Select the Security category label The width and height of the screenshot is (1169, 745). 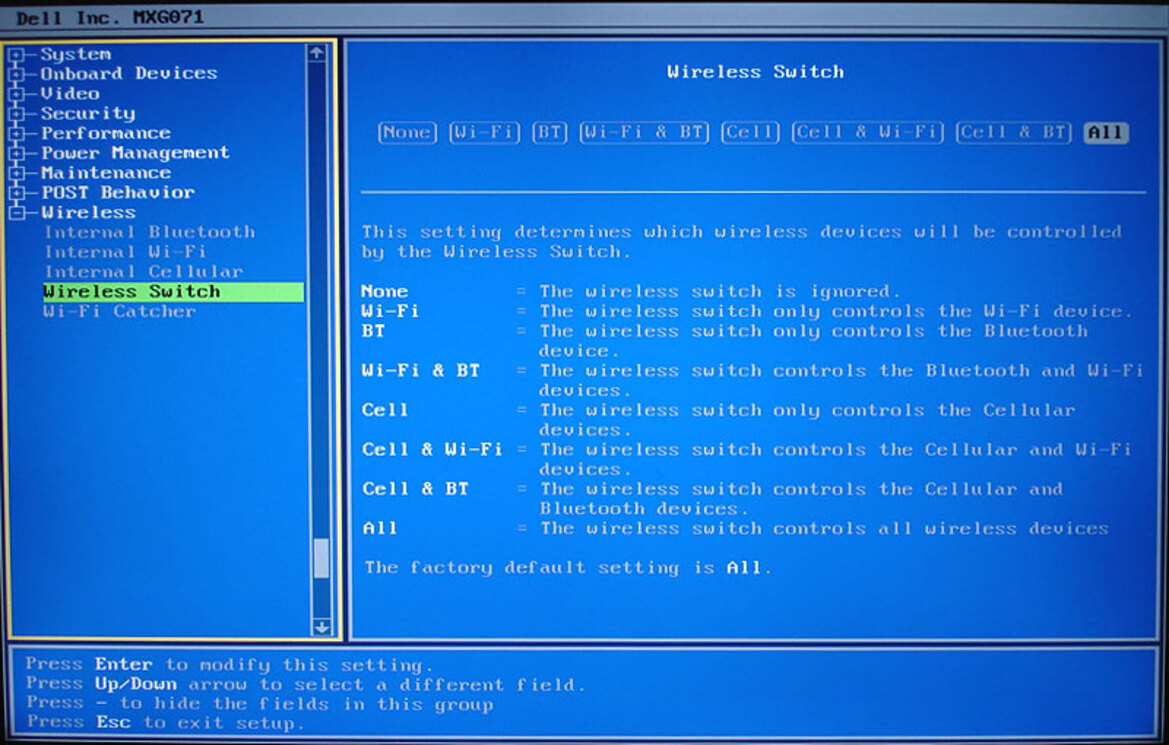(x=88, y=113)
